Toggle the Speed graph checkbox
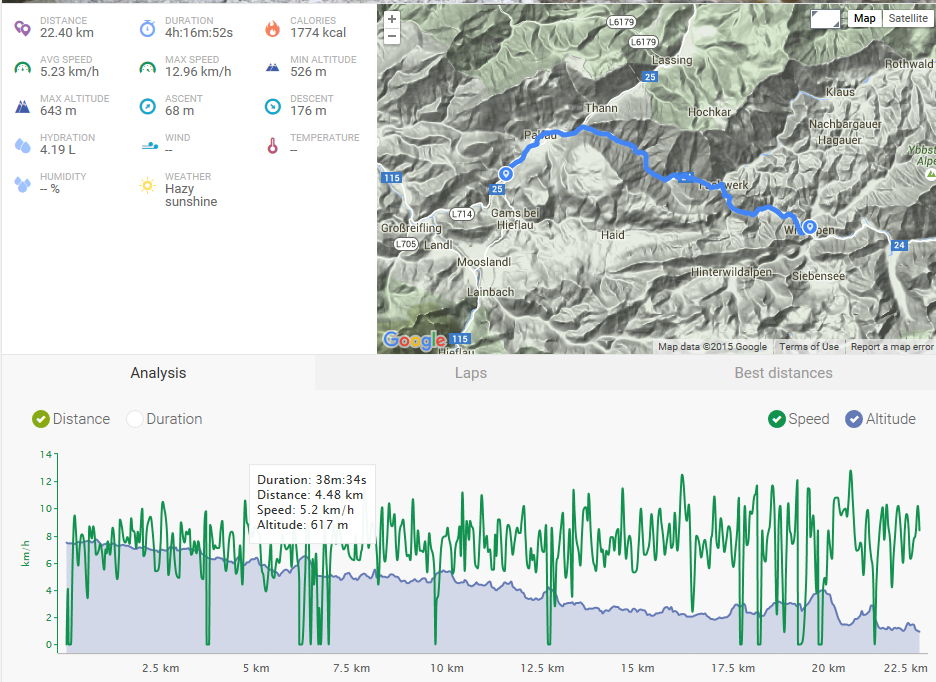This screenshot has height=682, width=936. (x=777, y=419)
